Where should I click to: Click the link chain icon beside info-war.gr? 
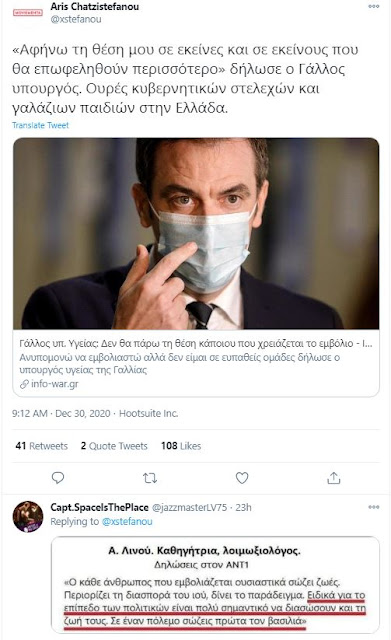pyautogui.click(x=24, y=384)
